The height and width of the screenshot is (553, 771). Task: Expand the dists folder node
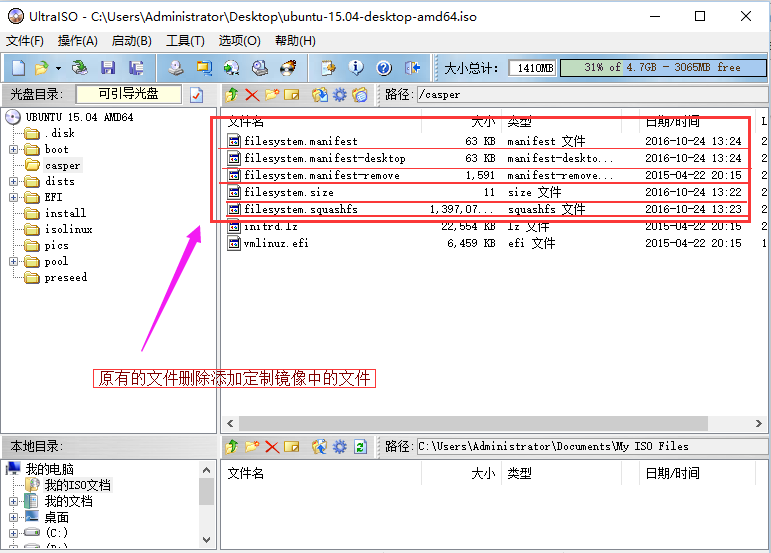click(x=14, y=181)
